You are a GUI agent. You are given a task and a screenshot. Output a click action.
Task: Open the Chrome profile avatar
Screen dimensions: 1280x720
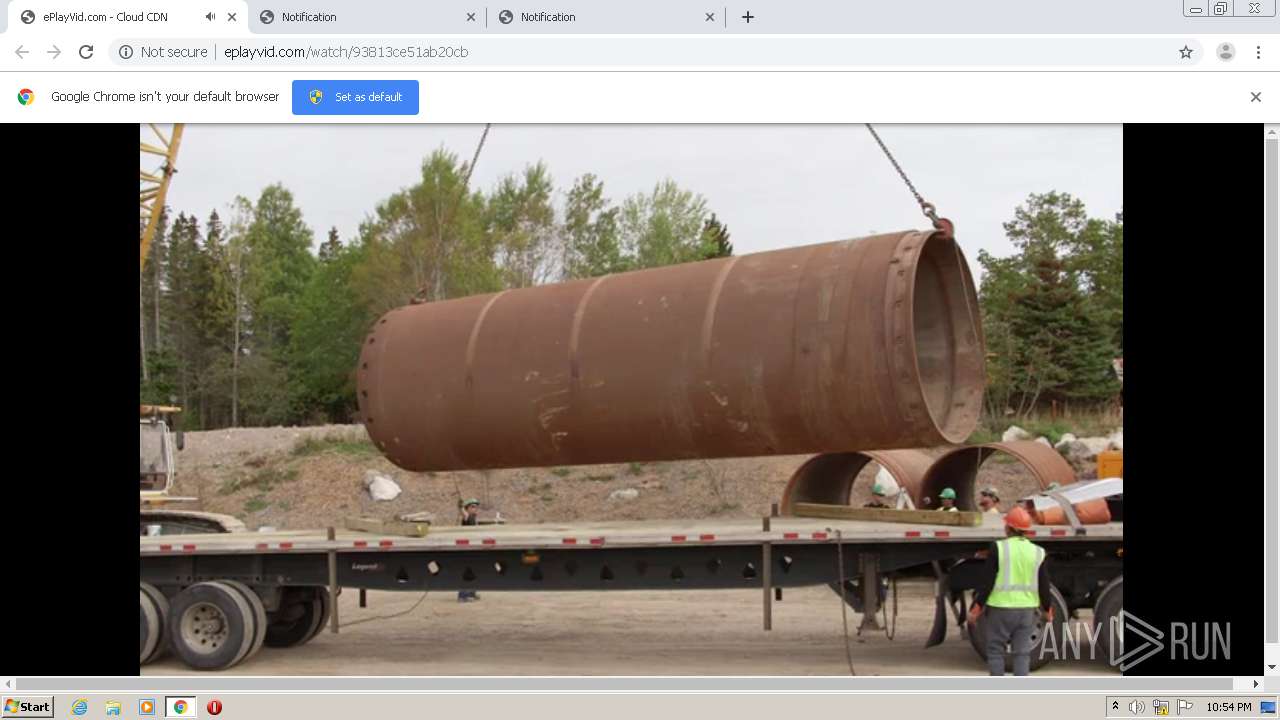click(1226, 52)
